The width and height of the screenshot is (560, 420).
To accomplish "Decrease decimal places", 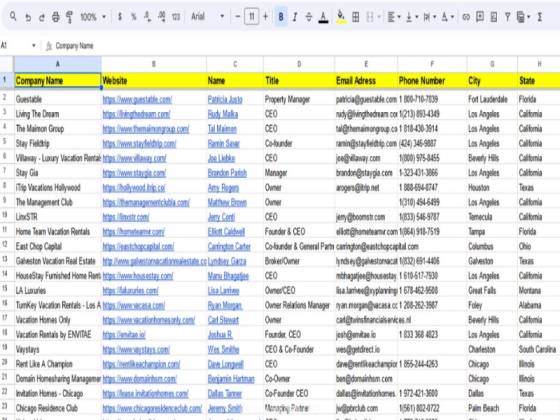I will [148, 17].
